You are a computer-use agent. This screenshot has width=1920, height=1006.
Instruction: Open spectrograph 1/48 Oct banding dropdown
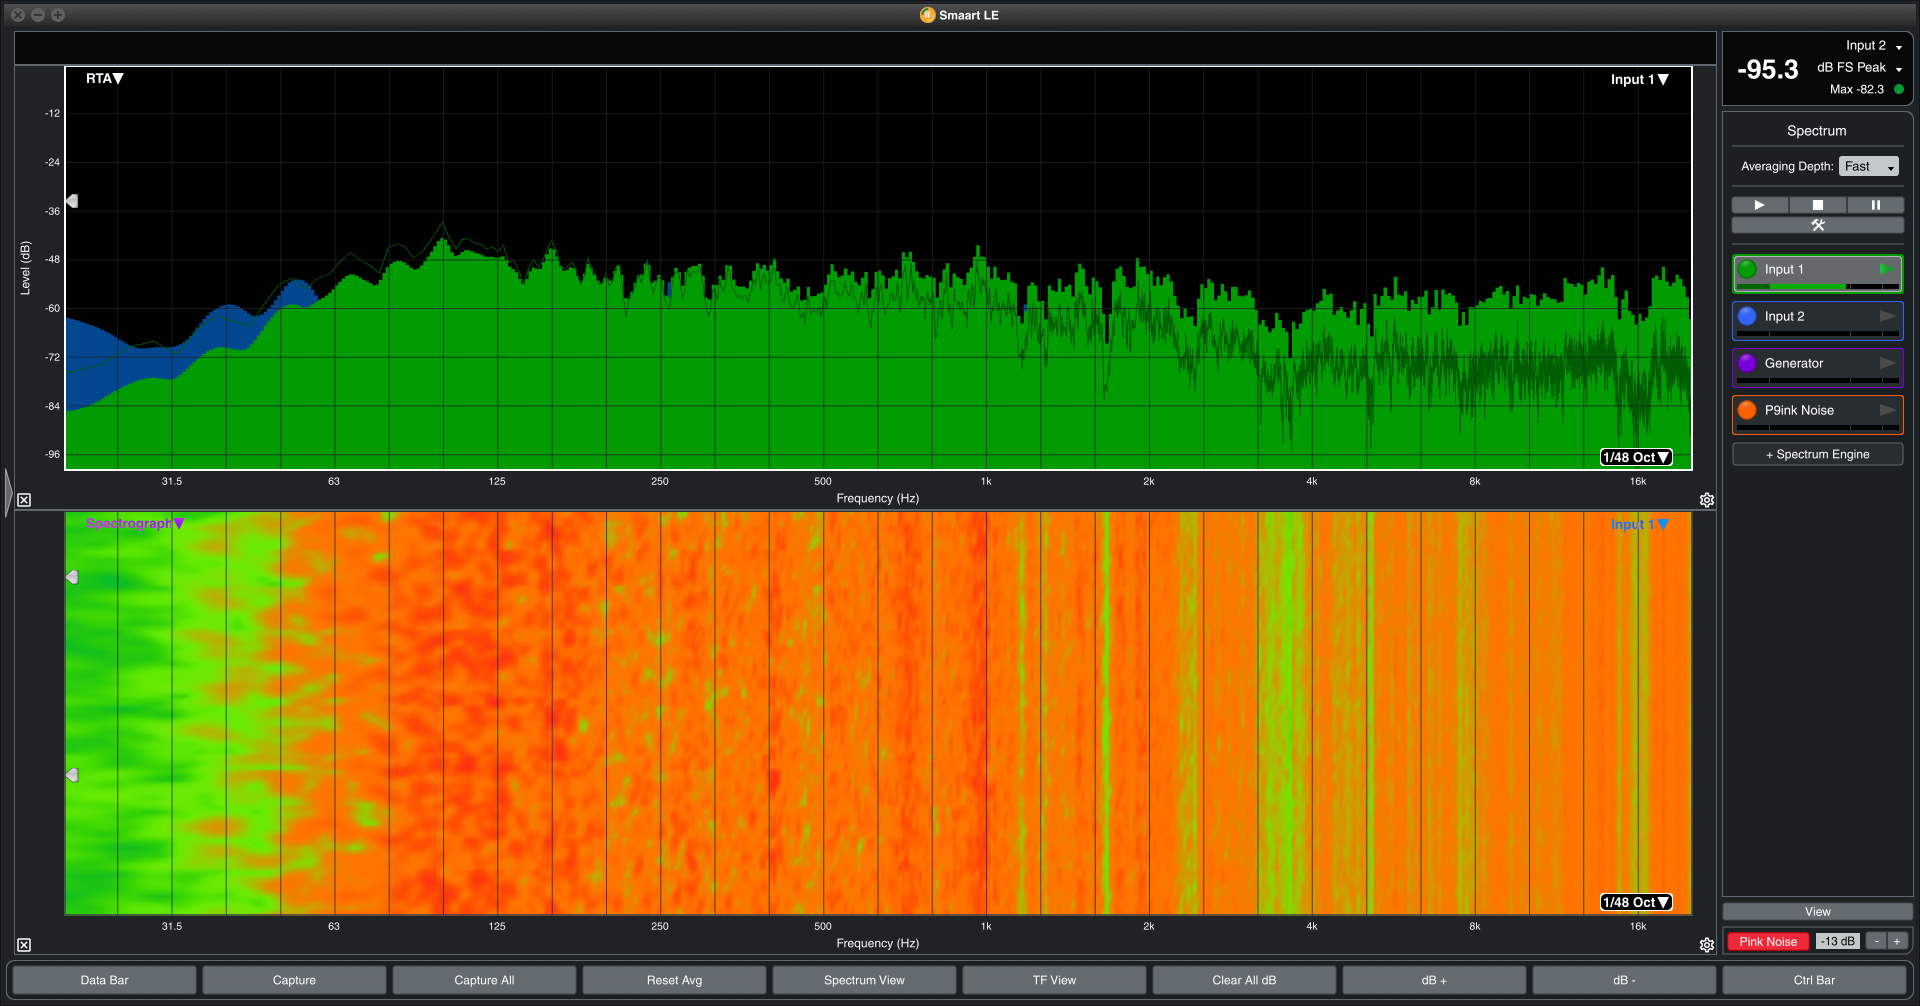click(x=1636, y=902)
